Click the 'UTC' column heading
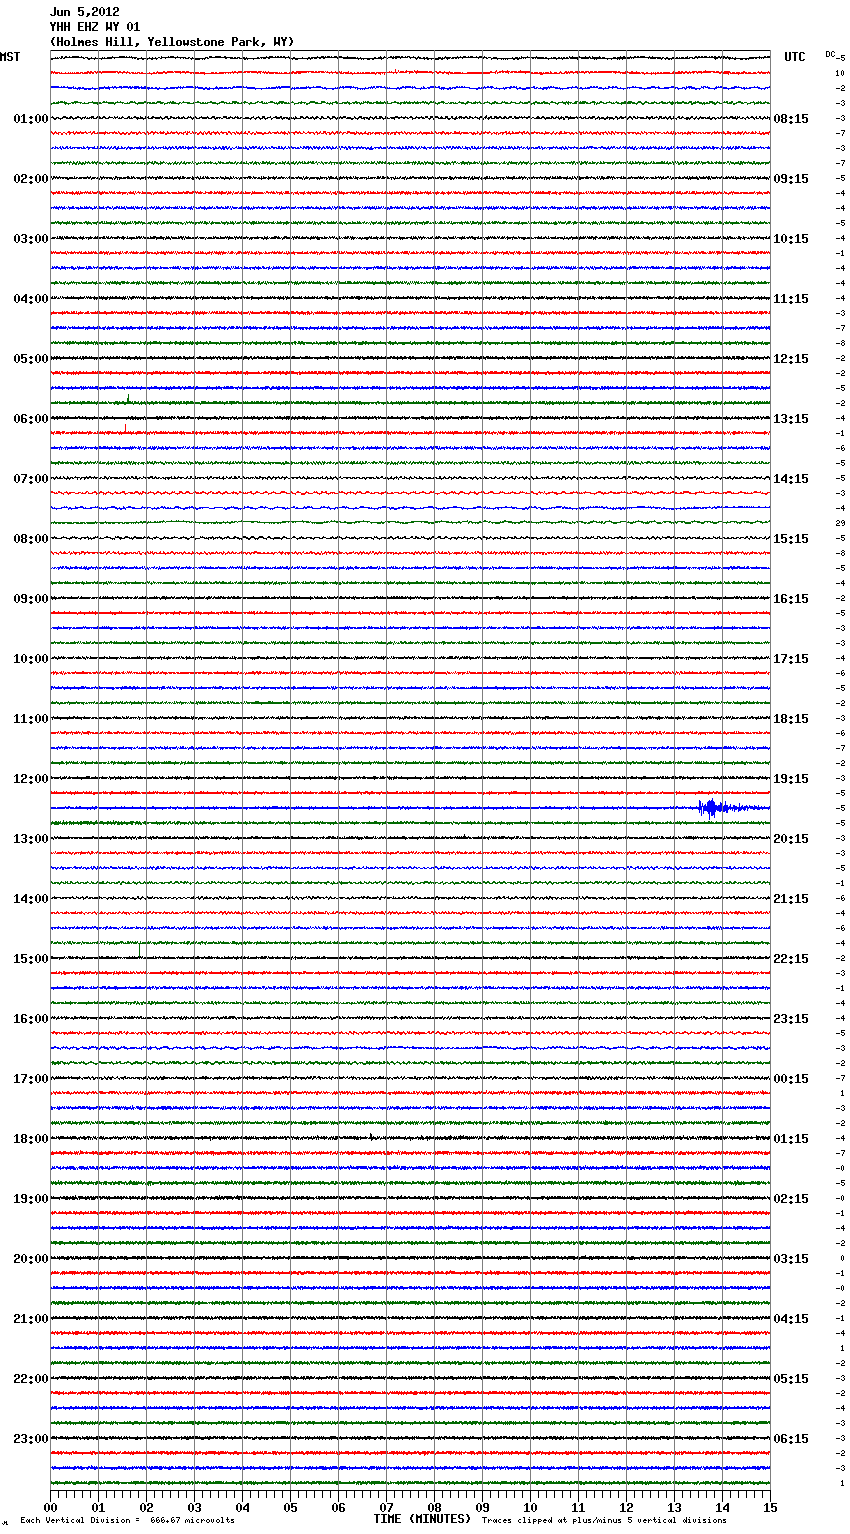The width and height of the screenshot is (850, 1534). pyautogui.click(x=795, y=57)
